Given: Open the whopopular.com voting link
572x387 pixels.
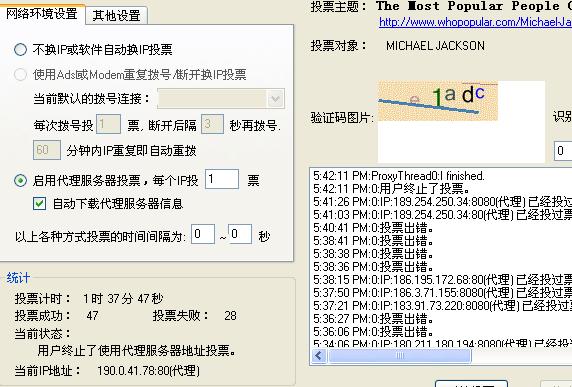Looking at the screenshot, I should [475, 22].
